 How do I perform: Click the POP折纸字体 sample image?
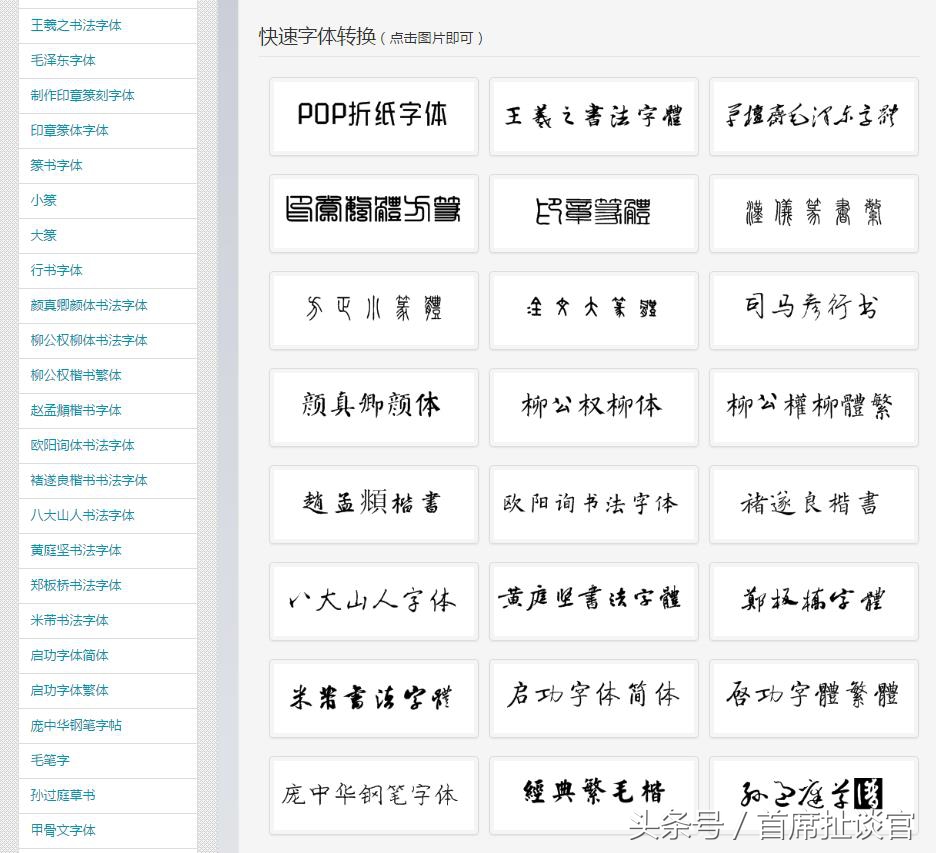[373, 116]
